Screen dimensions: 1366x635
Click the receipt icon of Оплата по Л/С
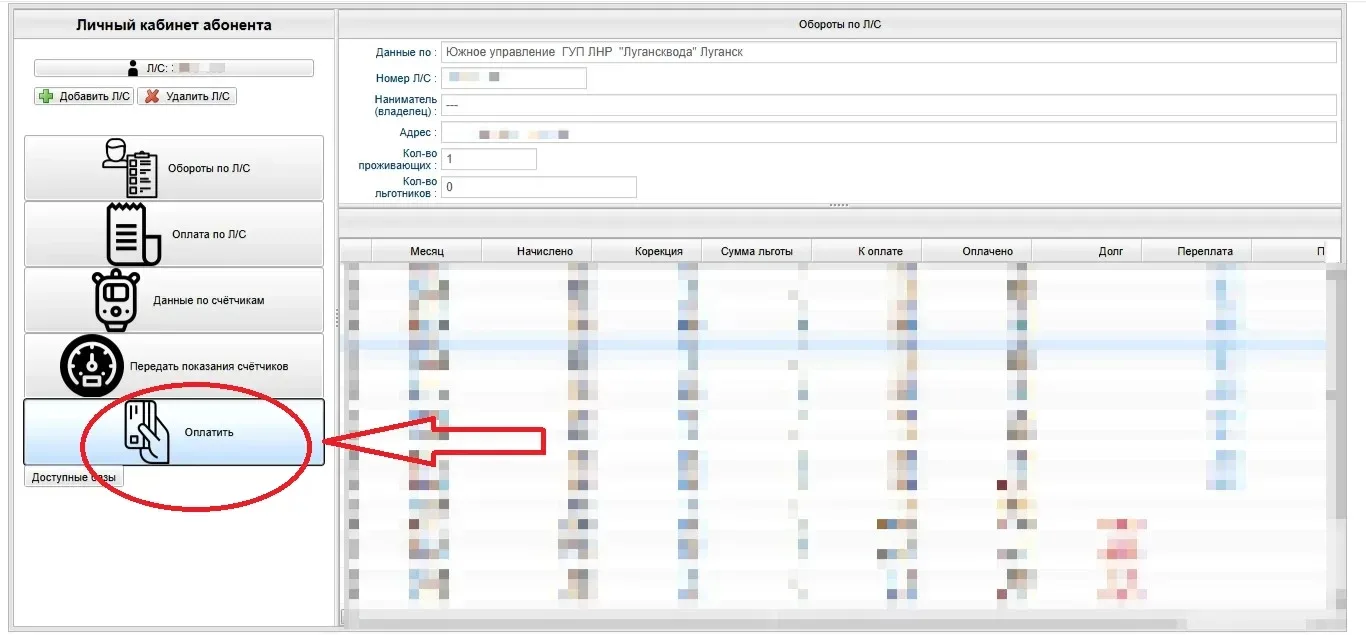tap(133, 234)
